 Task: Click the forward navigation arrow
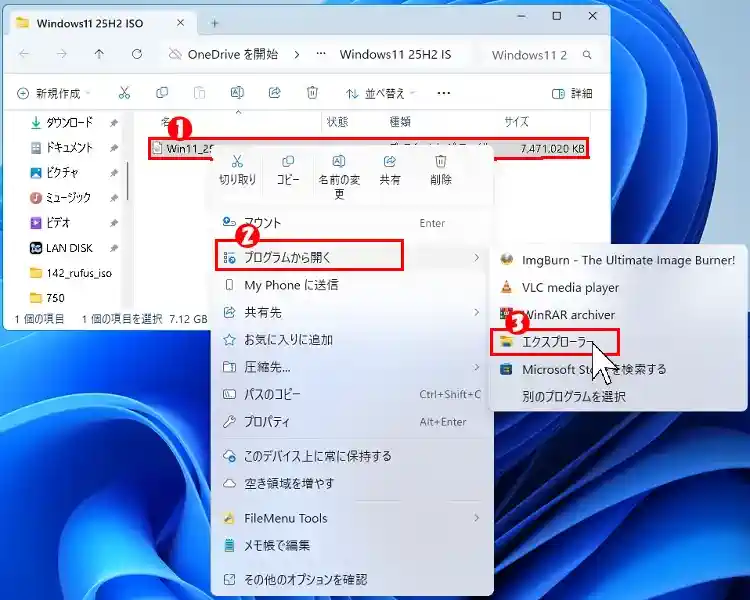[x=62, y=55]
